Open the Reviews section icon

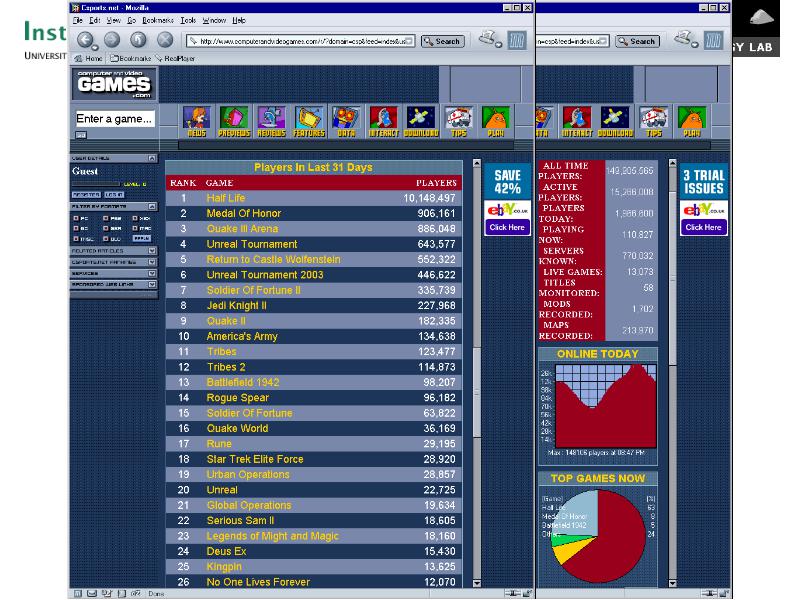tap(271, 121)
